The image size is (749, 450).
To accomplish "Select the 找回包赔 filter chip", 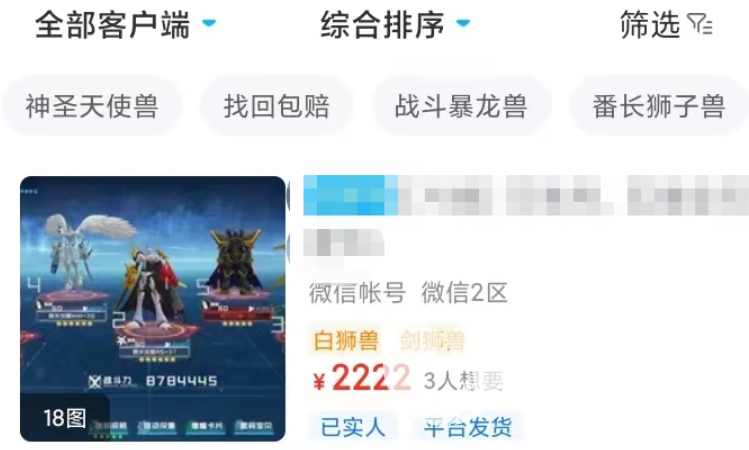I will [x=277, y=106].
